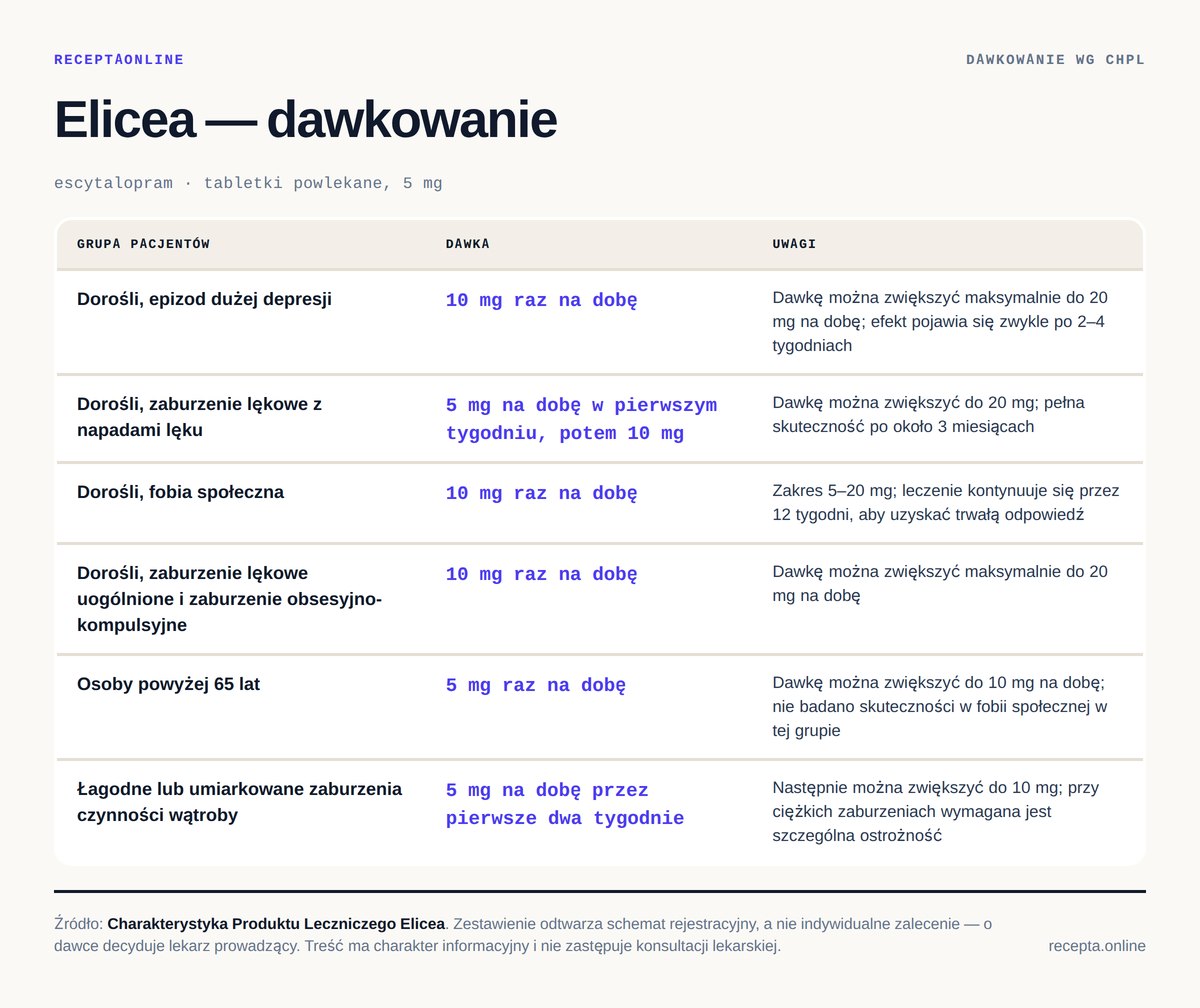Image resolution: width=1200 pixels, height=1008 pixels.
Task: Click the 'DAWKA' column header
Action: (x=467, y=244)
